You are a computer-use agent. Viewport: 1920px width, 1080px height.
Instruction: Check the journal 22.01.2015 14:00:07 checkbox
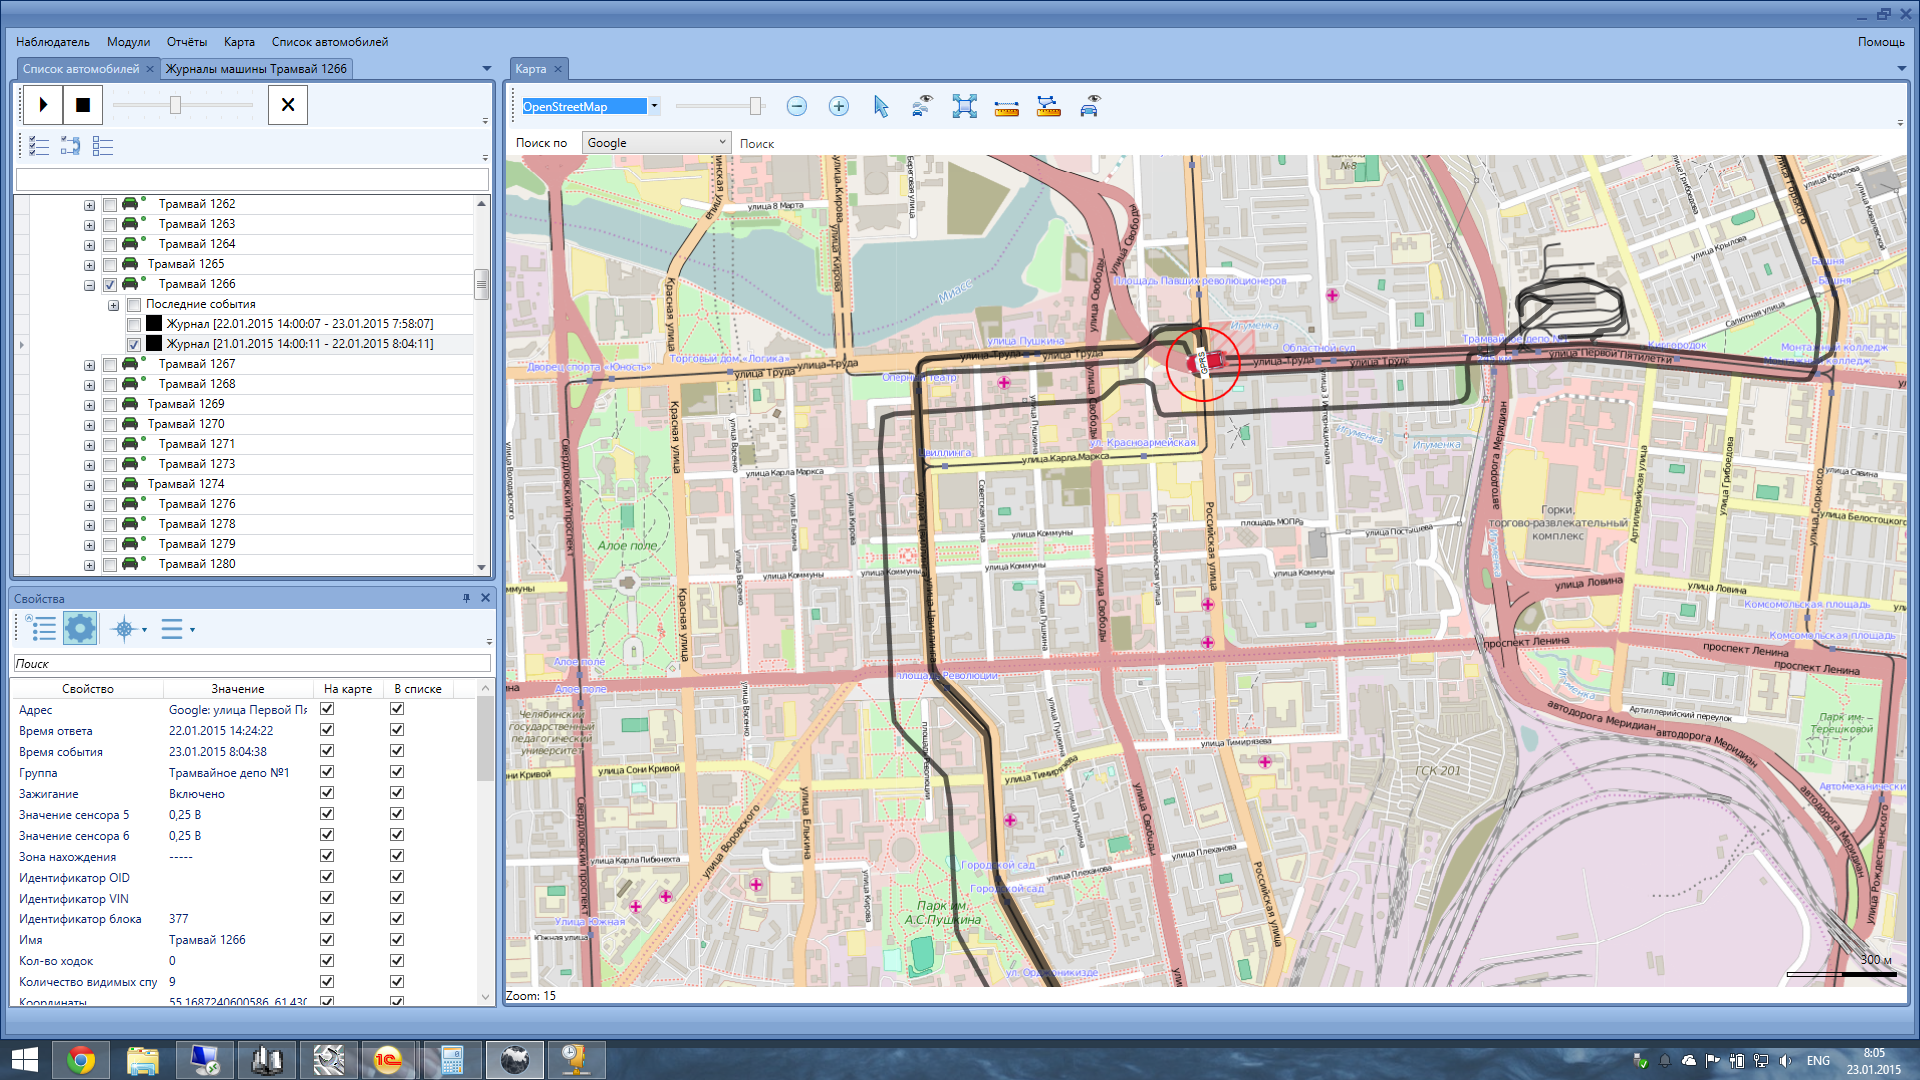click(134, 325)
